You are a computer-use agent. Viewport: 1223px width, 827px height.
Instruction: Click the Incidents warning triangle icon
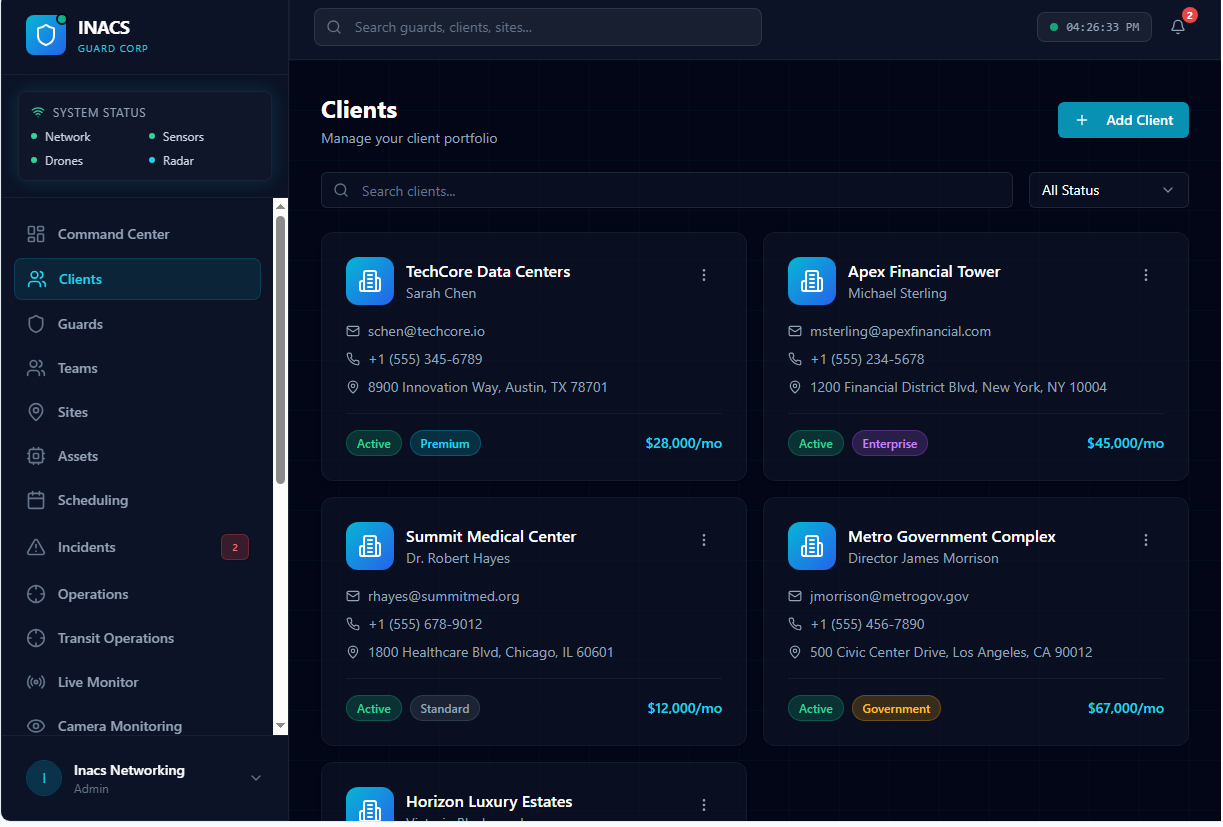[x=36, y=547]
